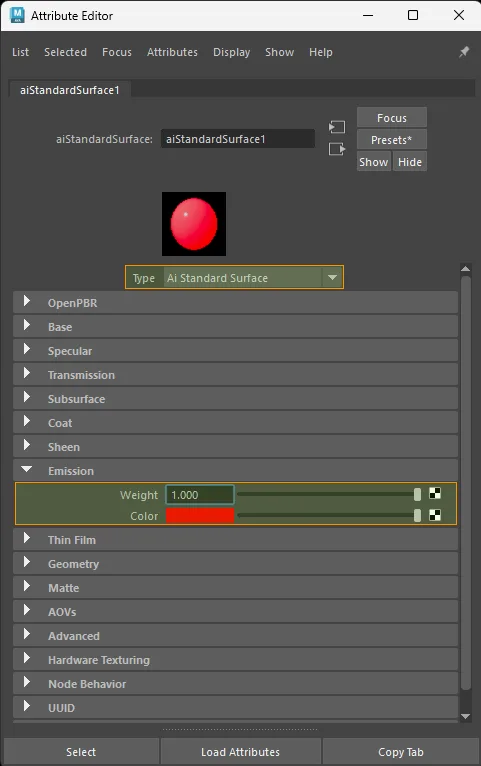Click the Load Attributes button

240,752
